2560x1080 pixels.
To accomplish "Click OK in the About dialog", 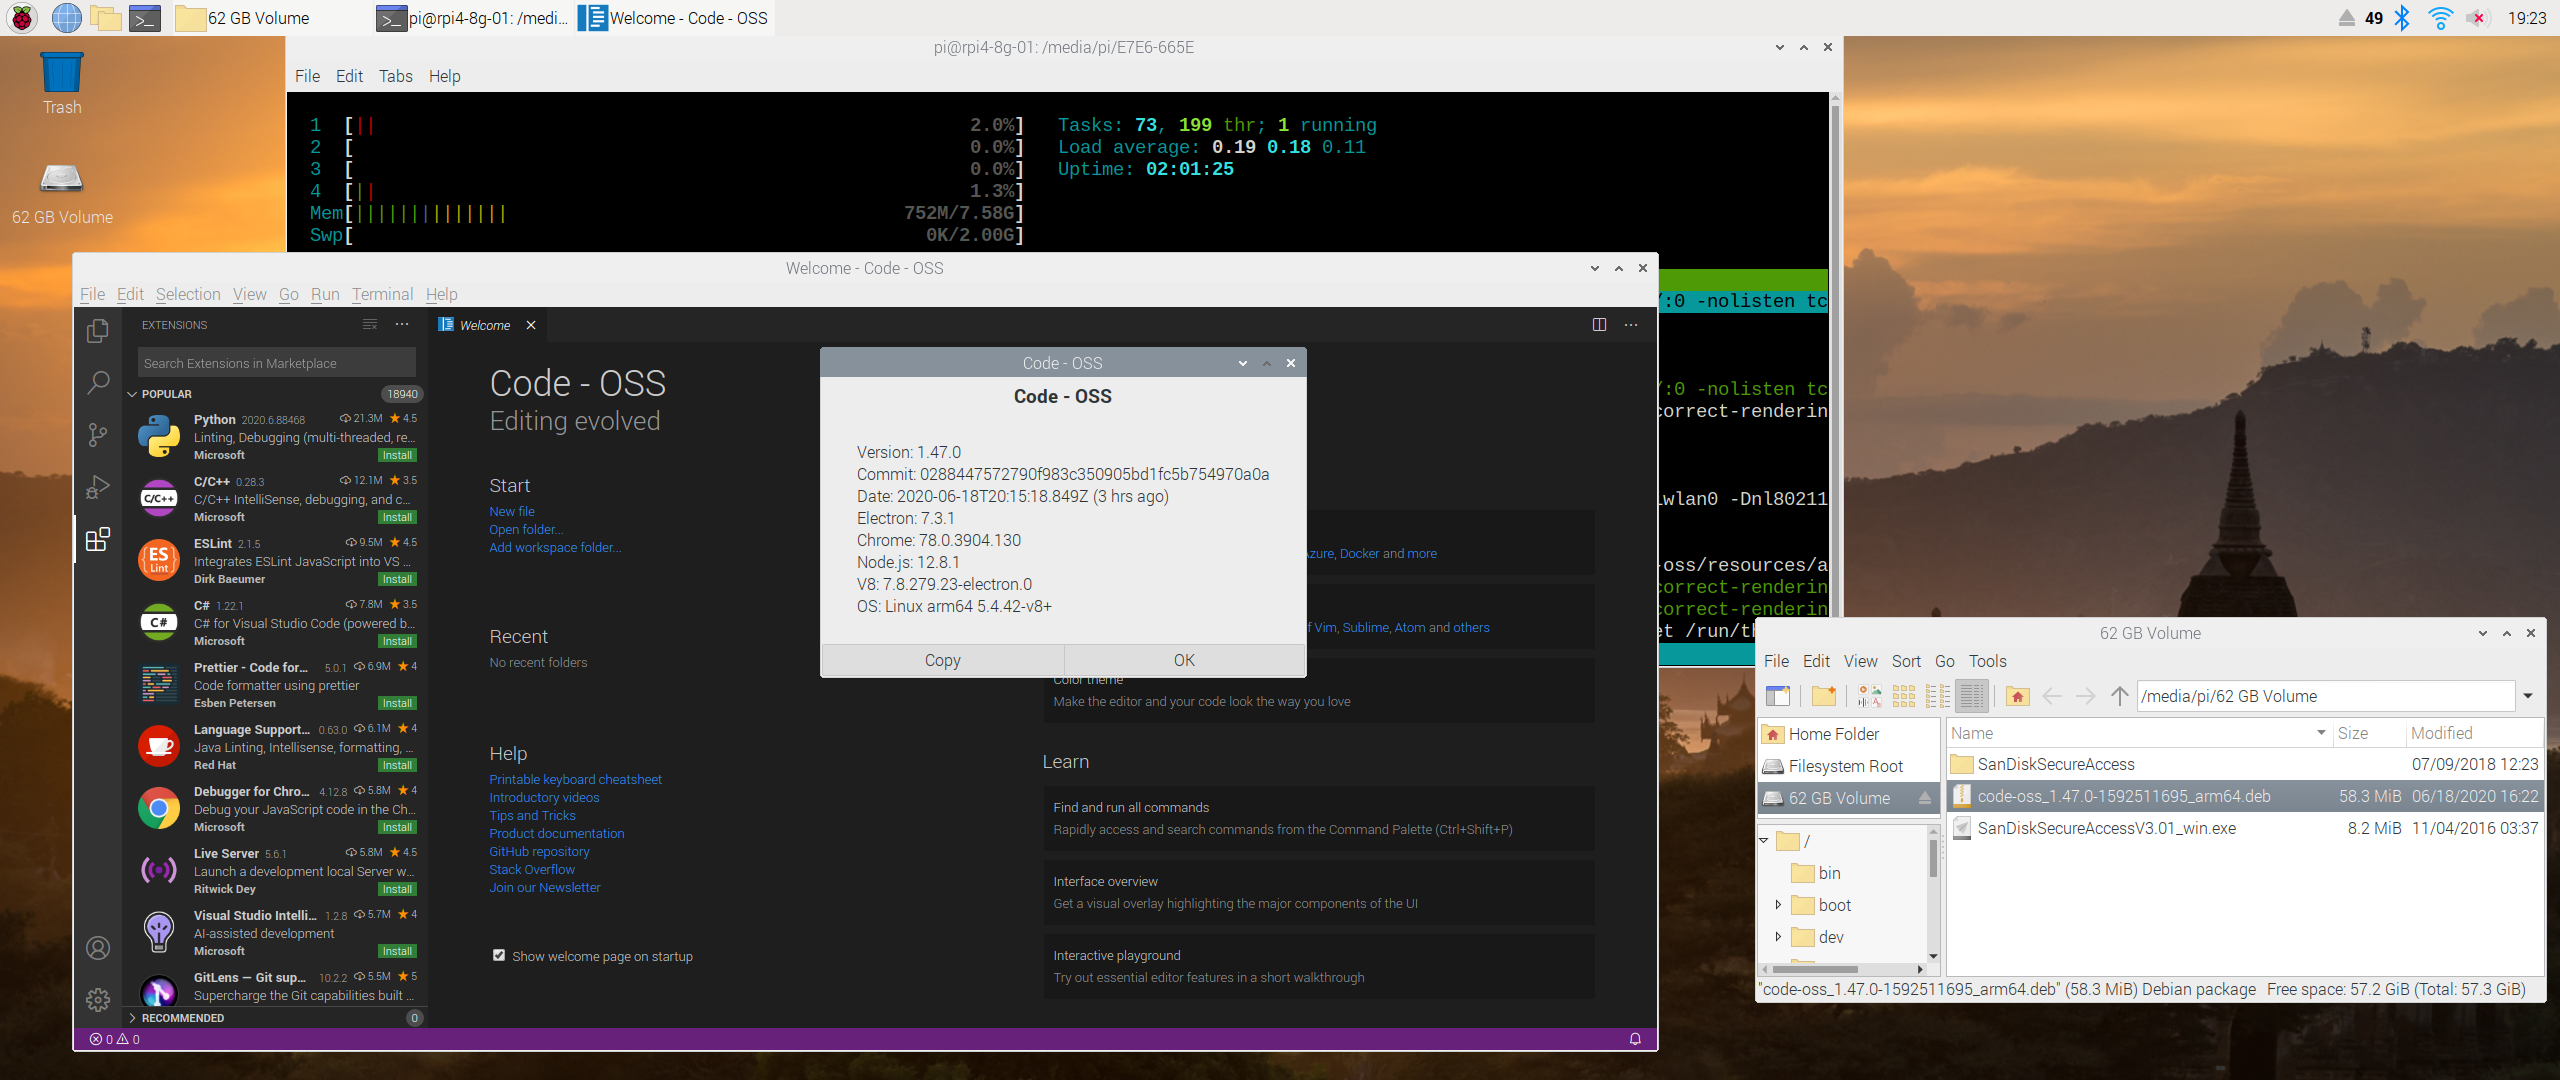I will pyautogui.click(x=1184, y=660).
